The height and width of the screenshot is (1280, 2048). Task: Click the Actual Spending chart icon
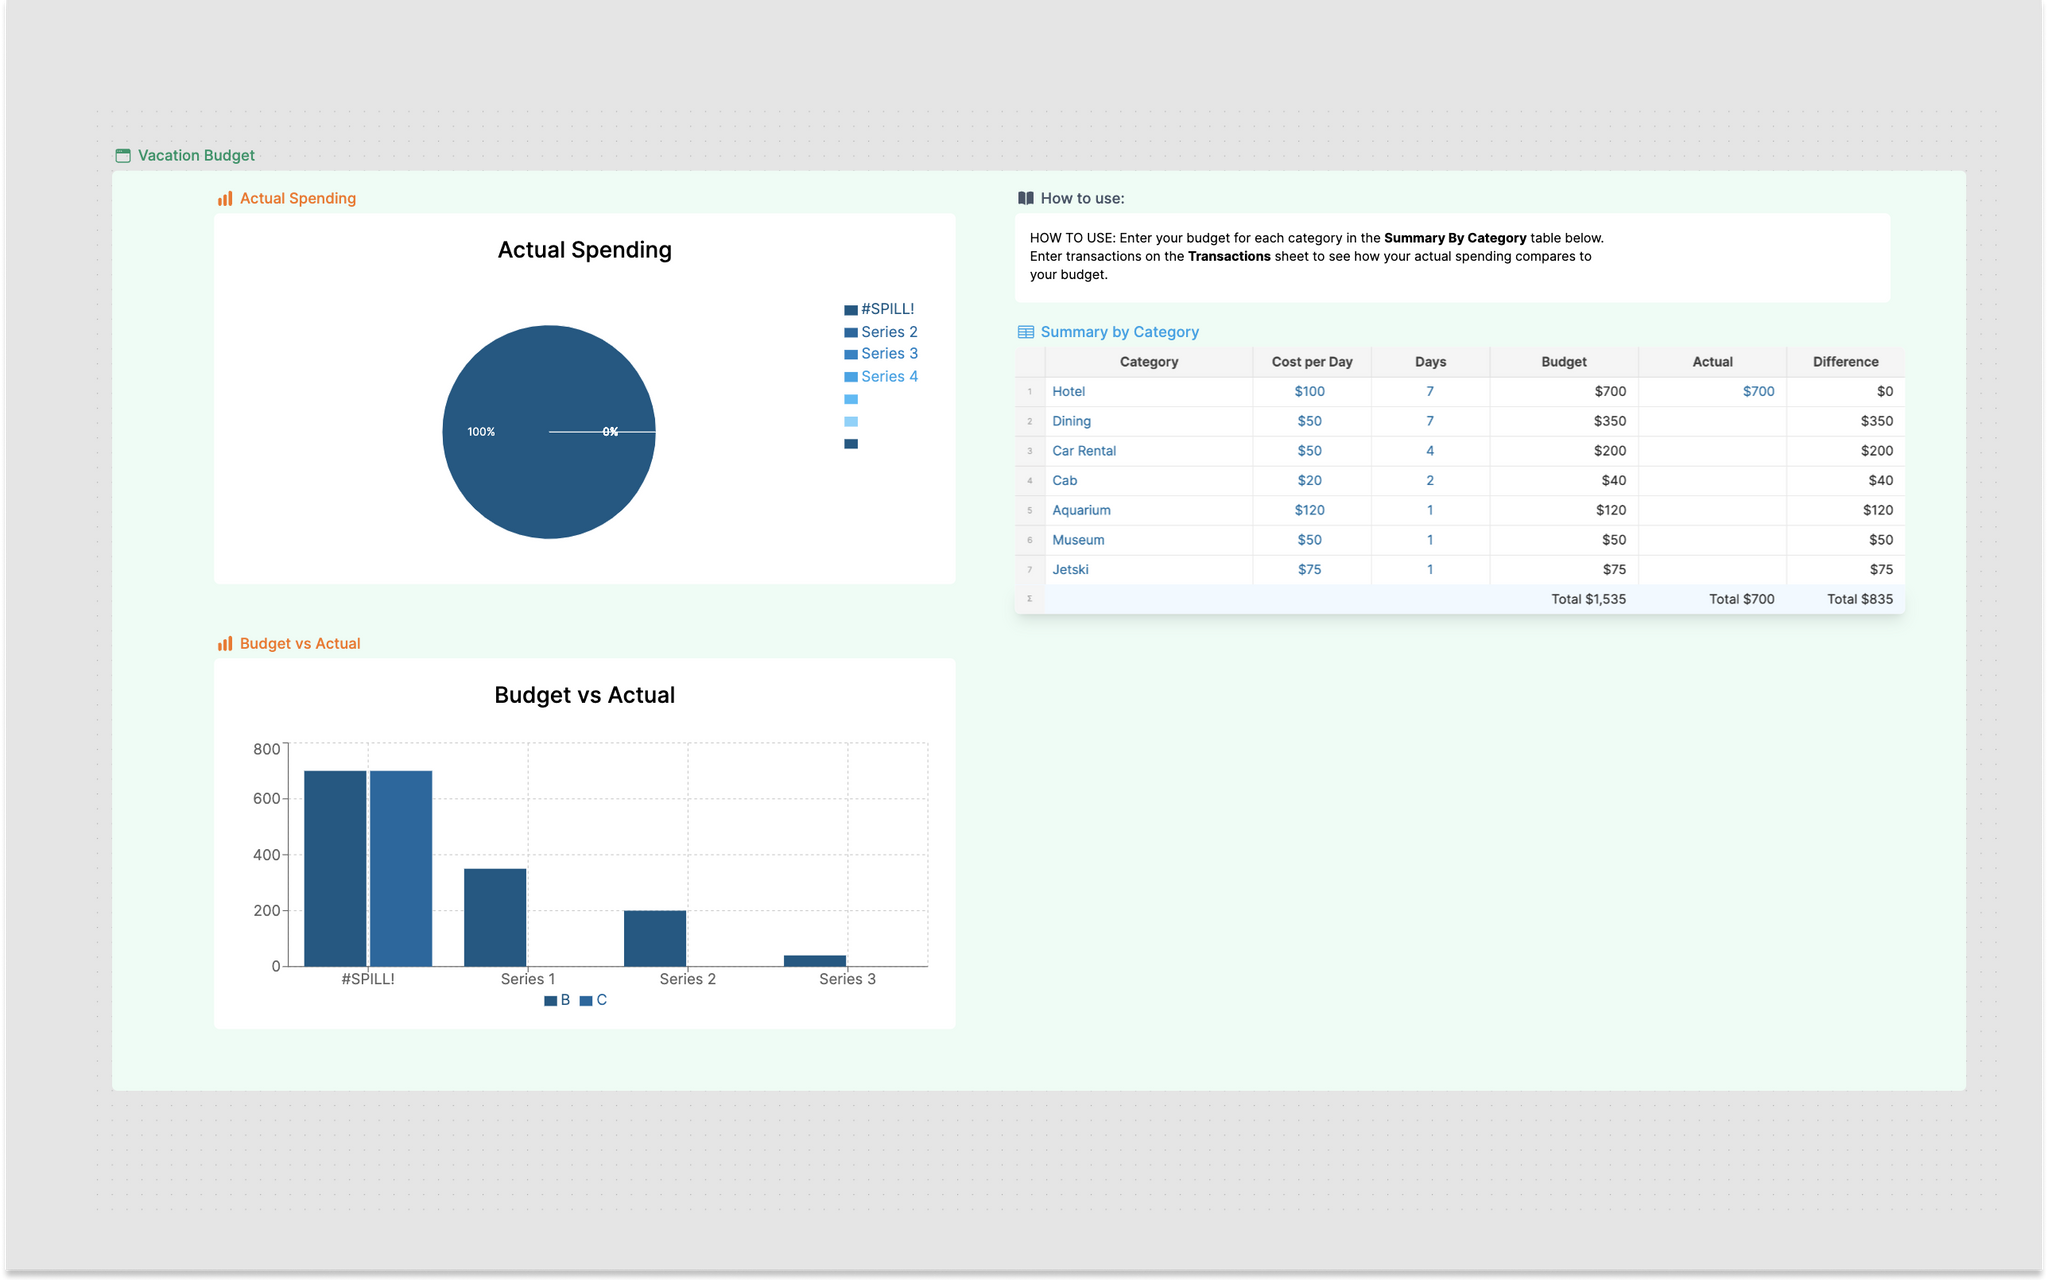tap(225, 198)
